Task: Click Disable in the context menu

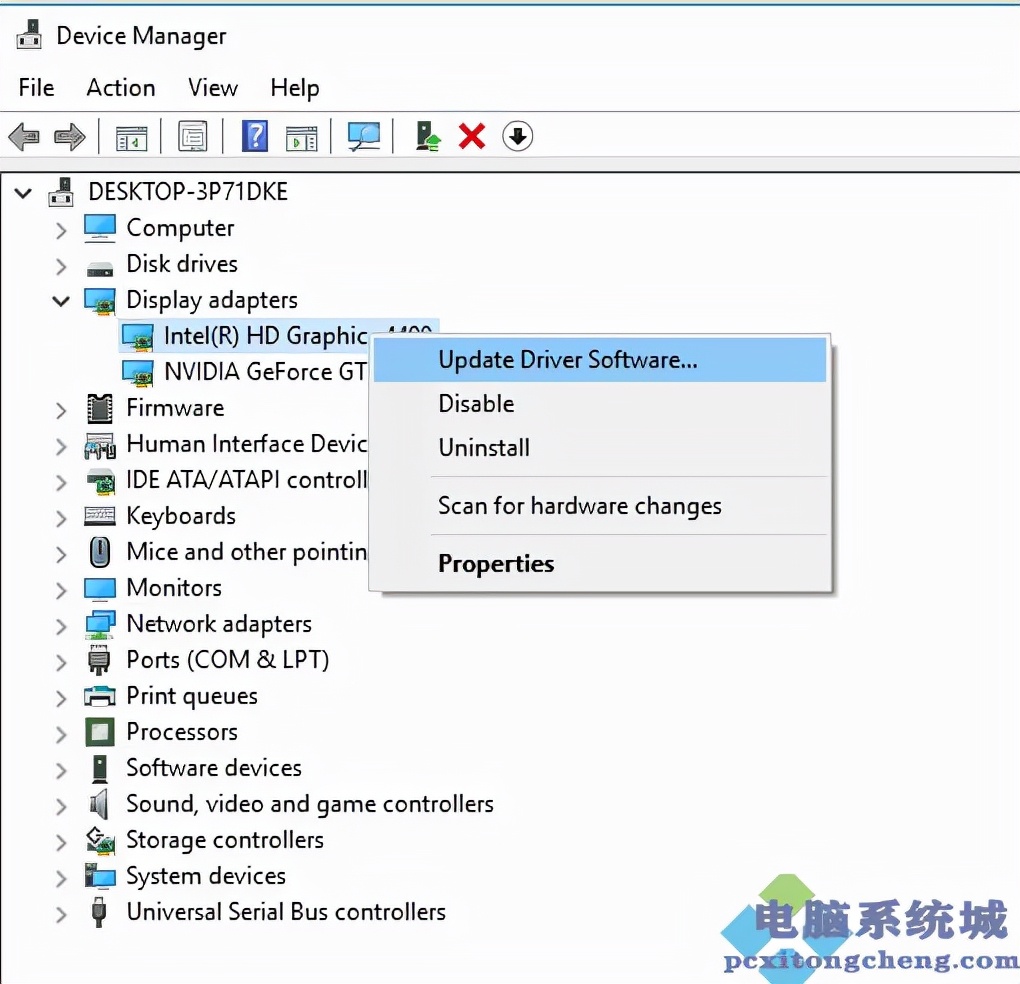Action: [x=476, y=403]
